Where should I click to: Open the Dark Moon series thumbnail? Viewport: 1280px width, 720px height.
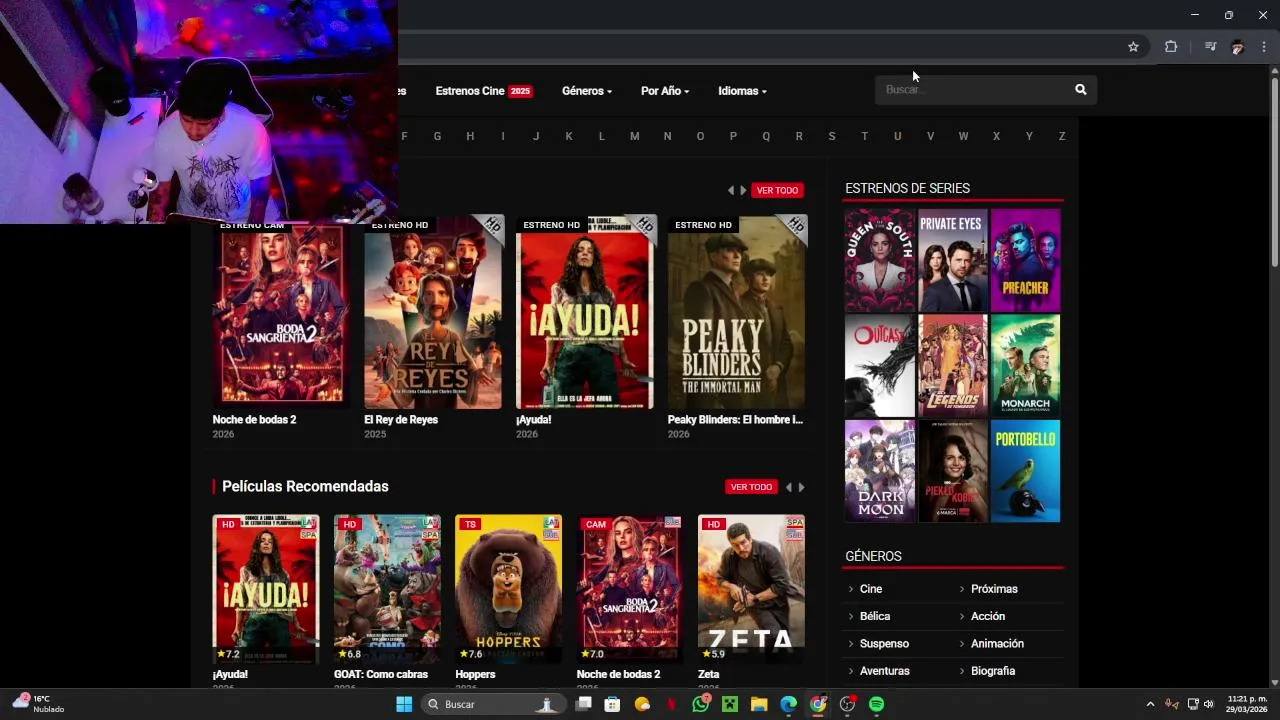(x=880, y=471)
